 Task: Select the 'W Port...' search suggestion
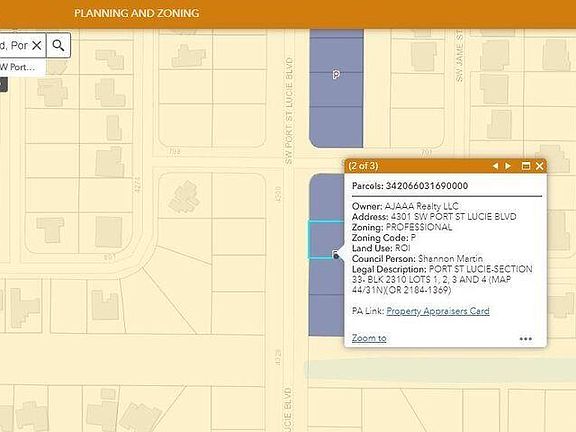click(22, 67)
